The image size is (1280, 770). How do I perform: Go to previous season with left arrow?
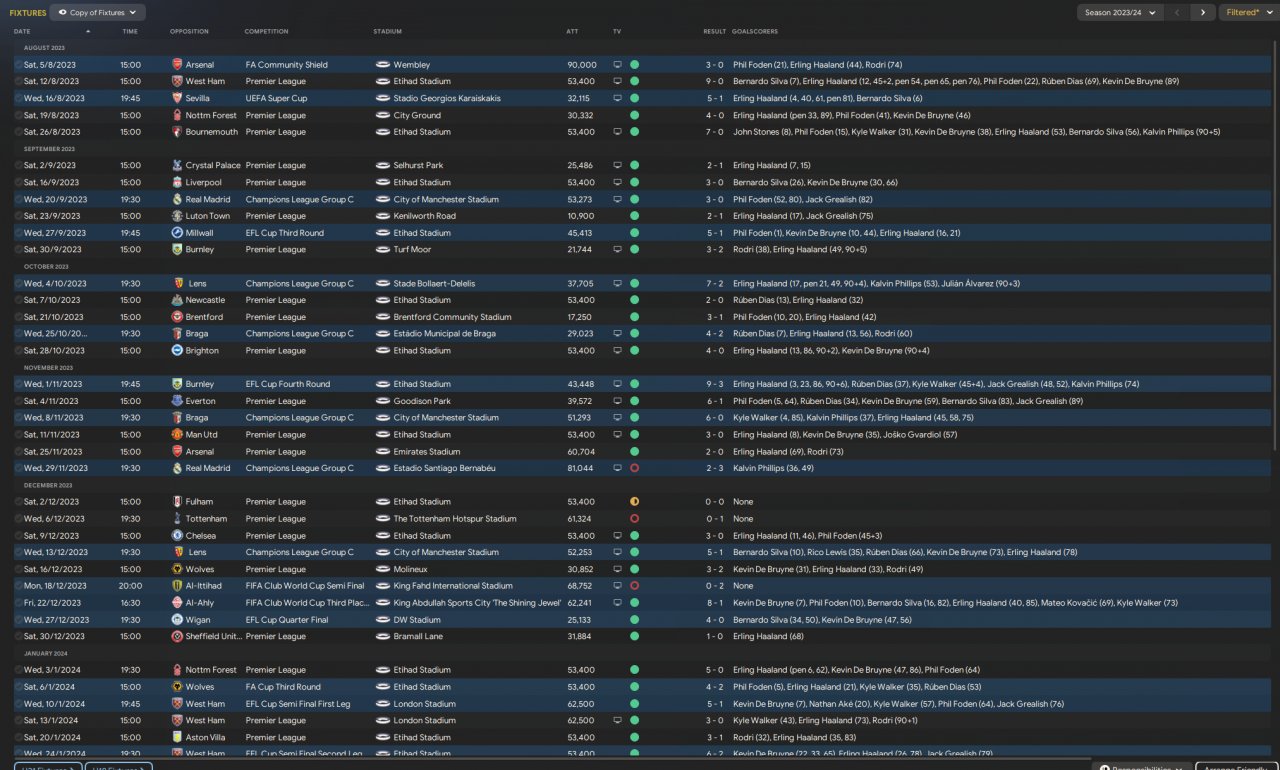click(1179, 13)
